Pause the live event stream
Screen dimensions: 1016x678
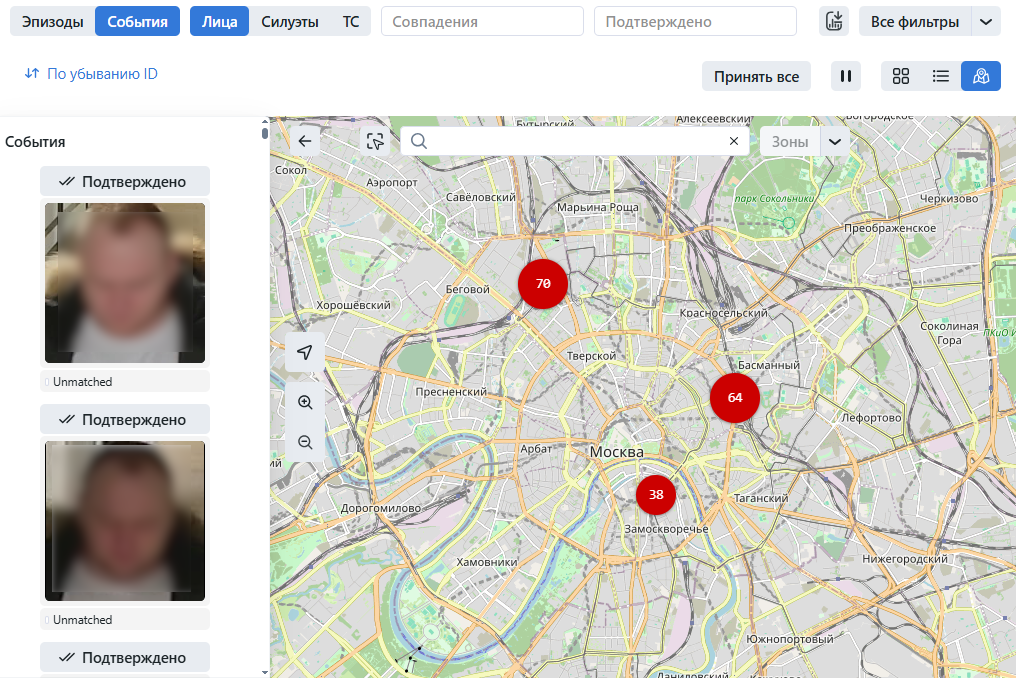click(x=845, y=76)
